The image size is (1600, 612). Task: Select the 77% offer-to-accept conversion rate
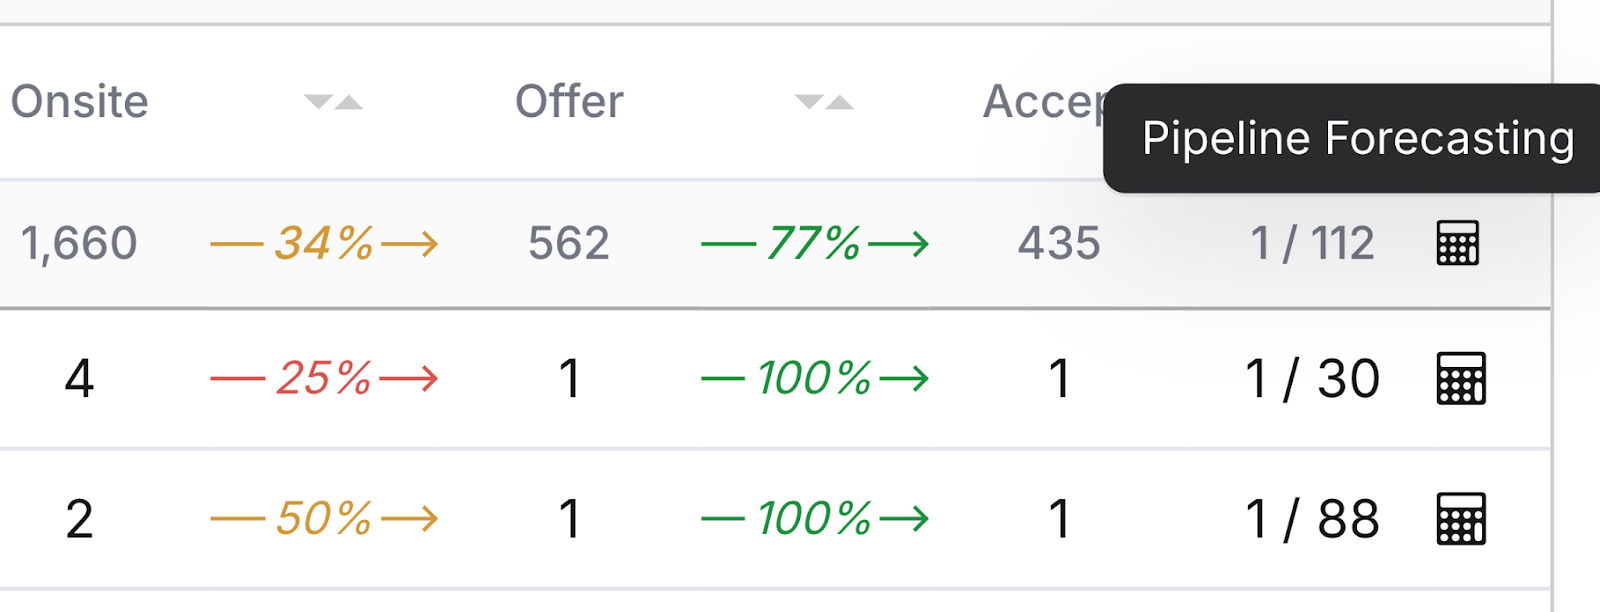click(815, 243)
